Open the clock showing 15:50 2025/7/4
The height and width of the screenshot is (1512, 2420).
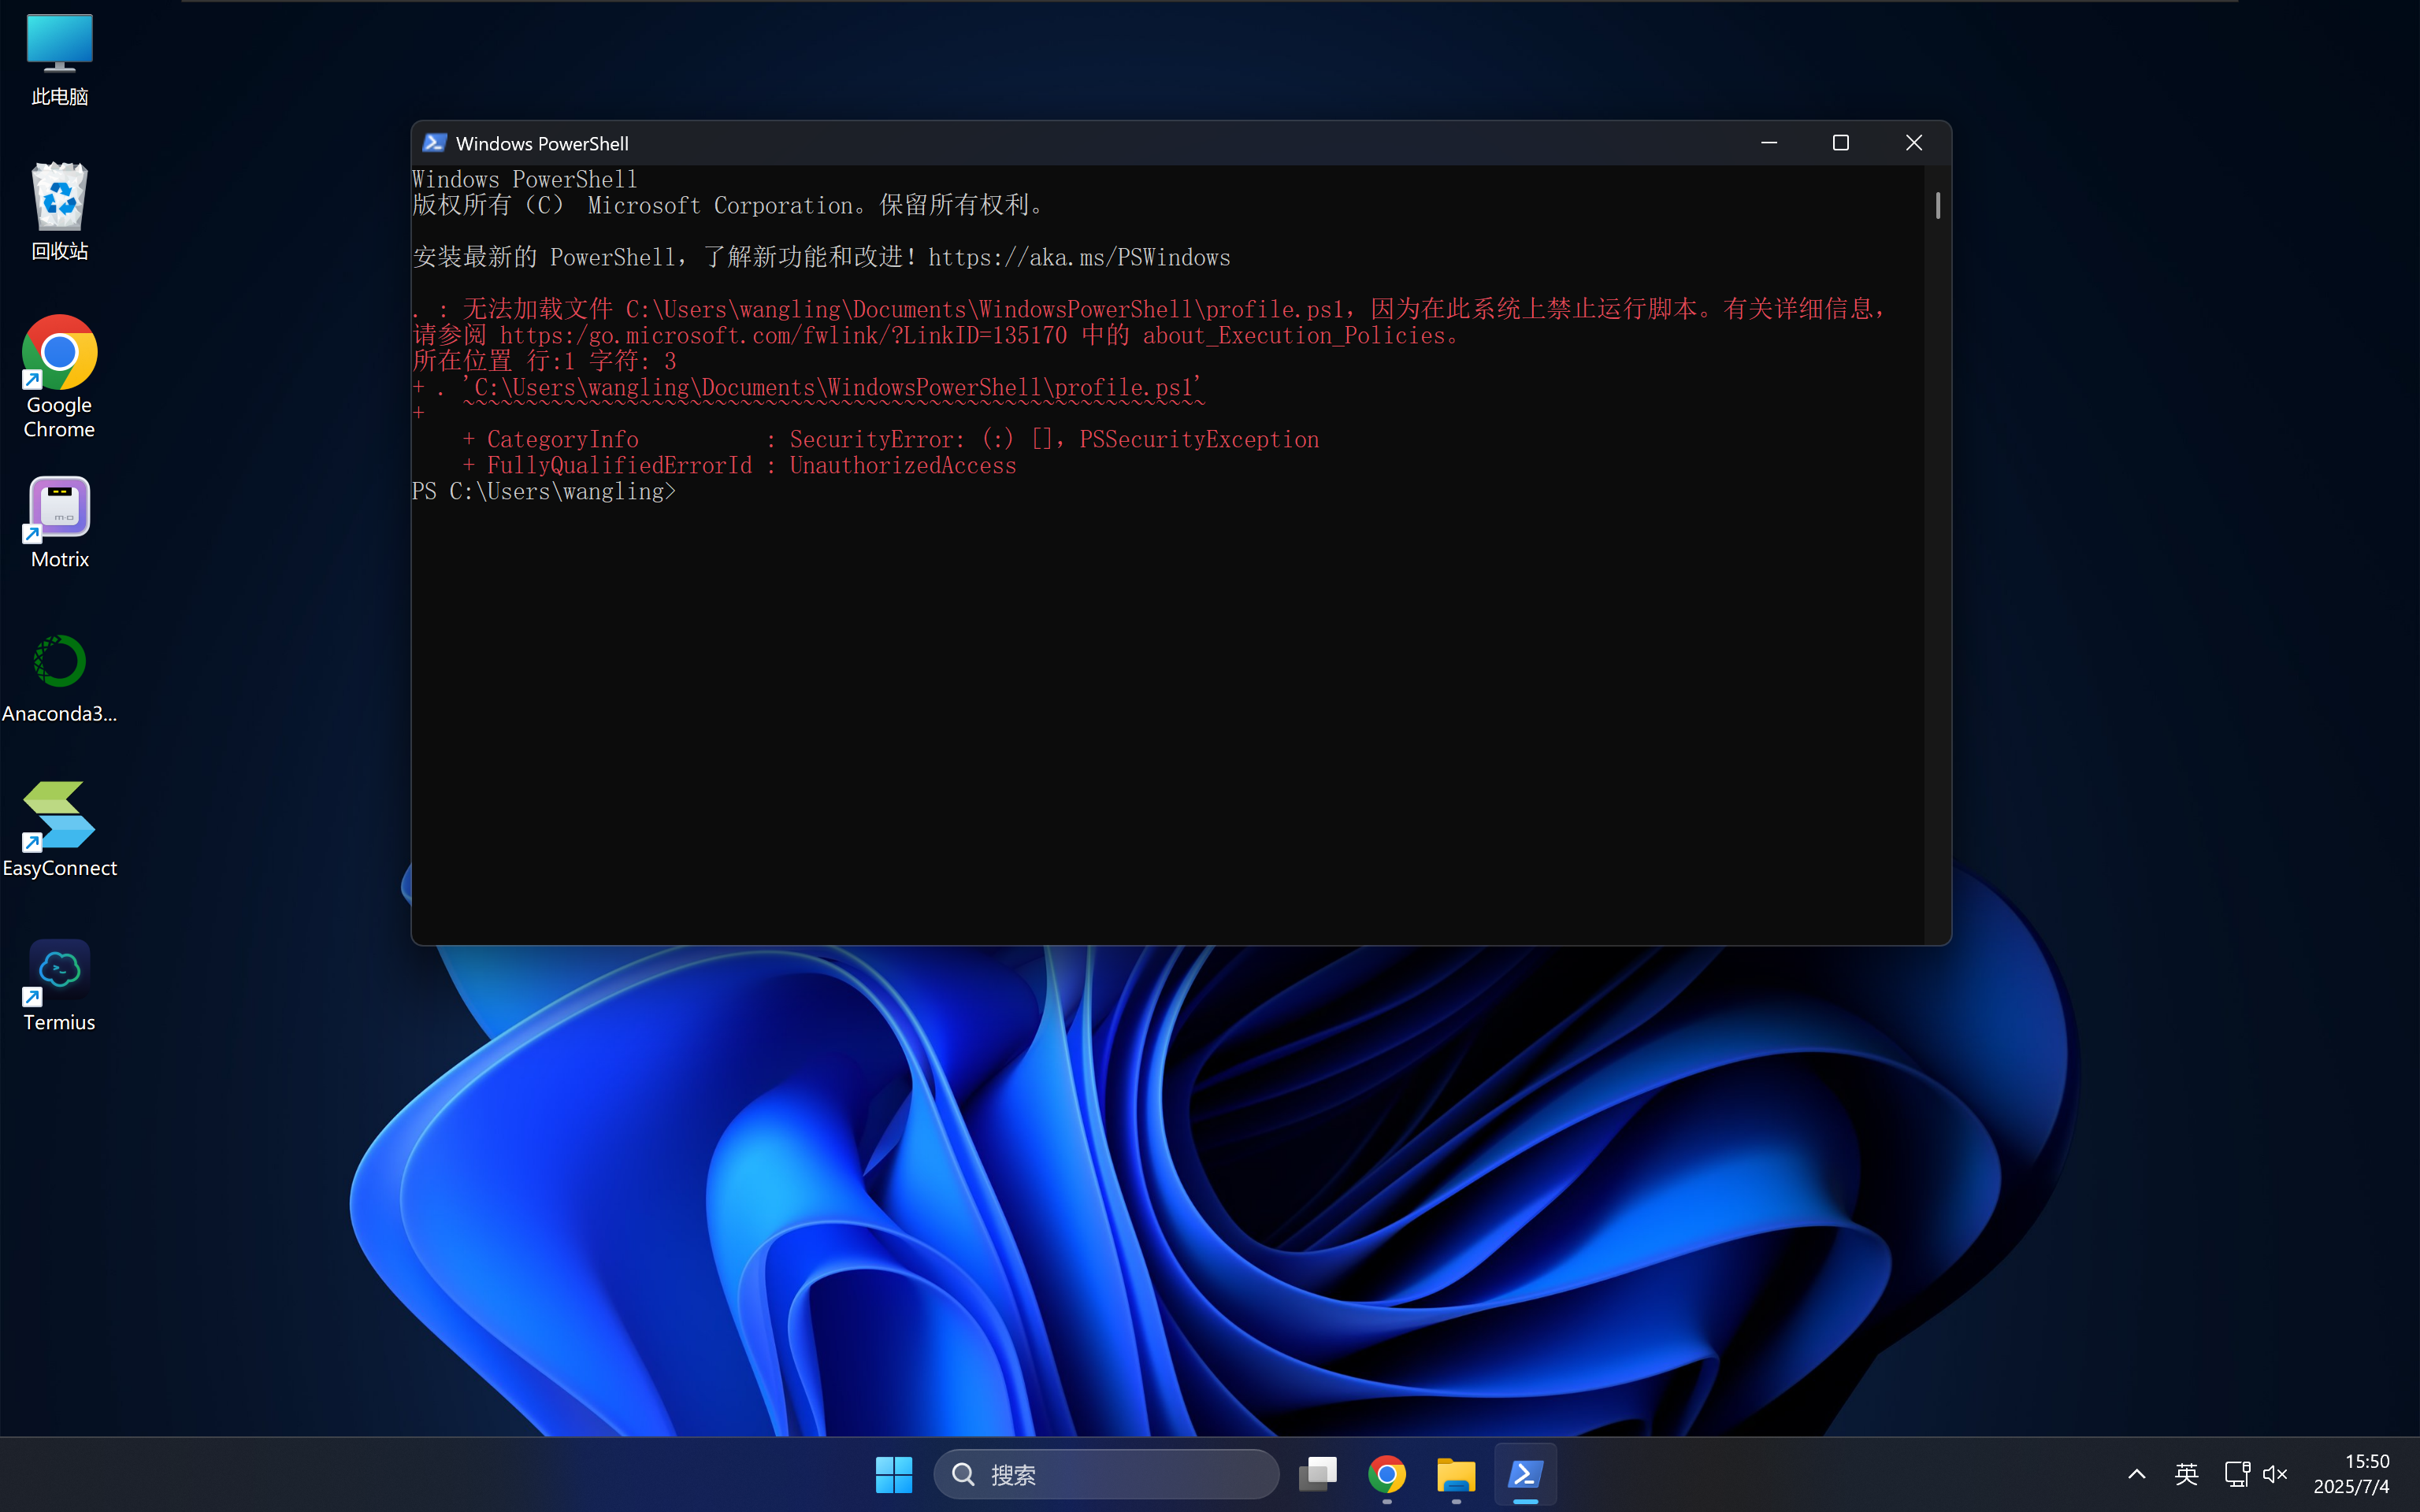point(2351,1474)
